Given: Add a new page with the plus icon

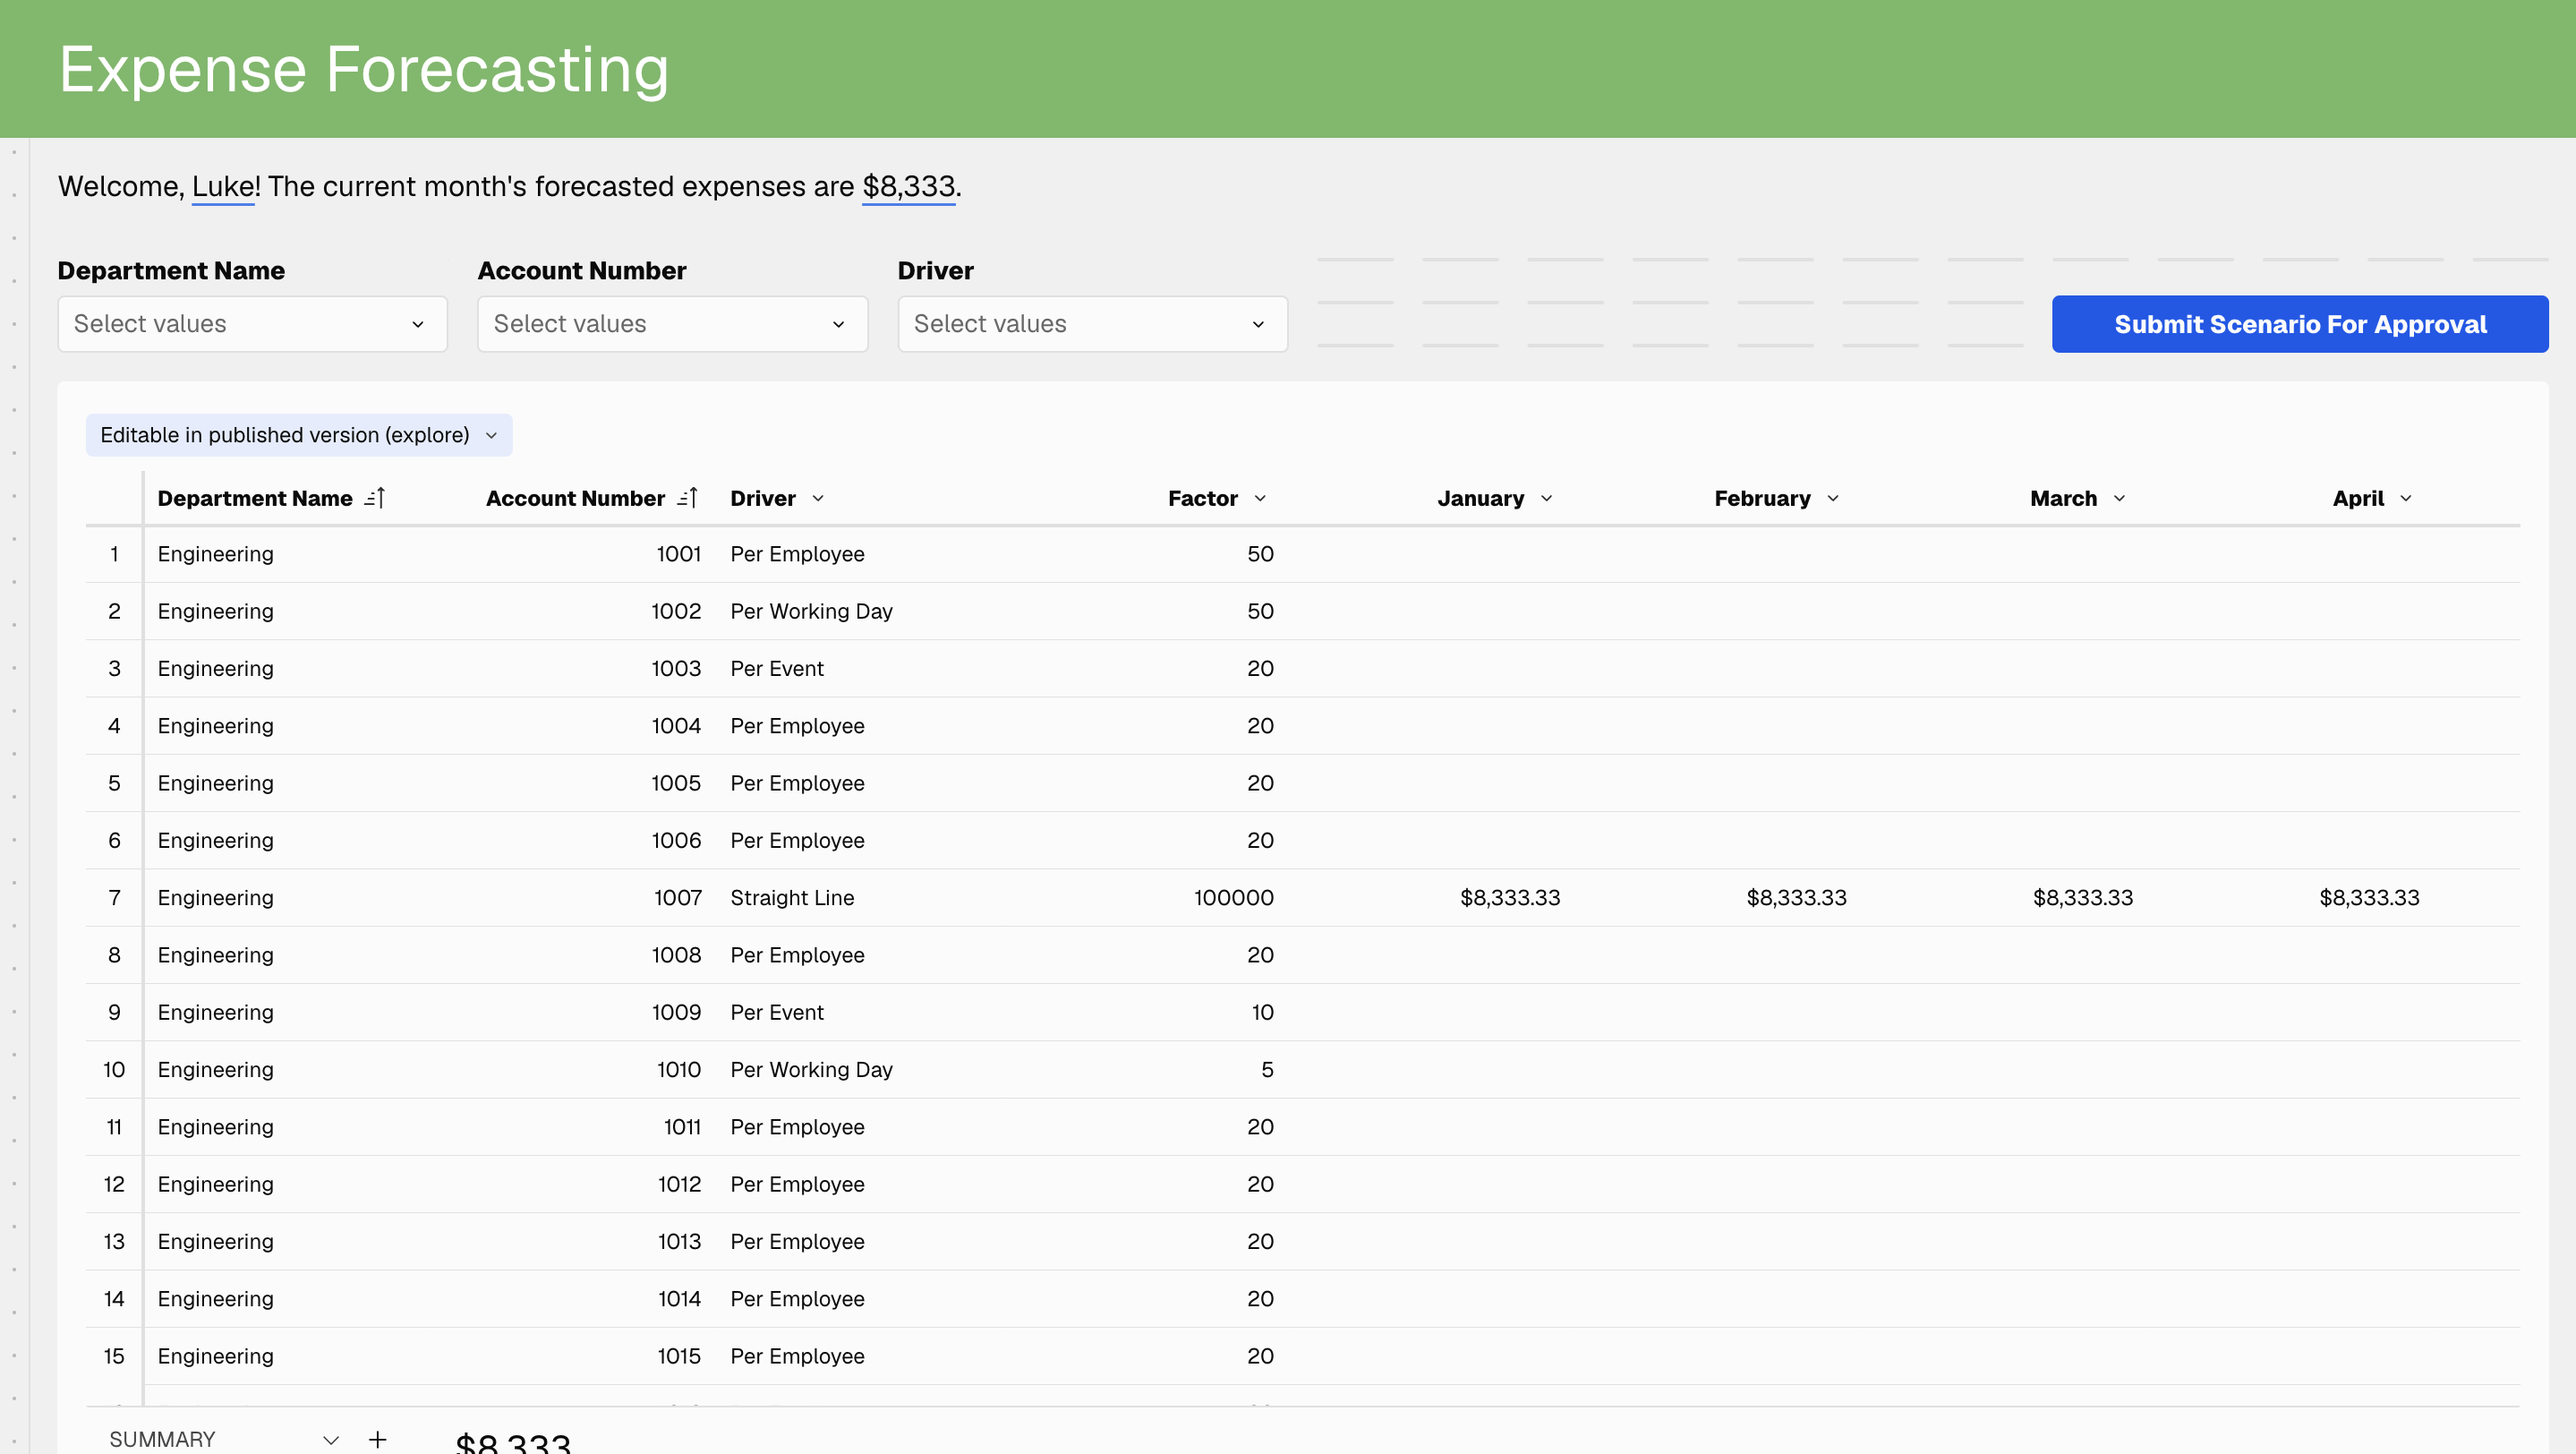Looking at the screenshot, I should coord(378,1440).
